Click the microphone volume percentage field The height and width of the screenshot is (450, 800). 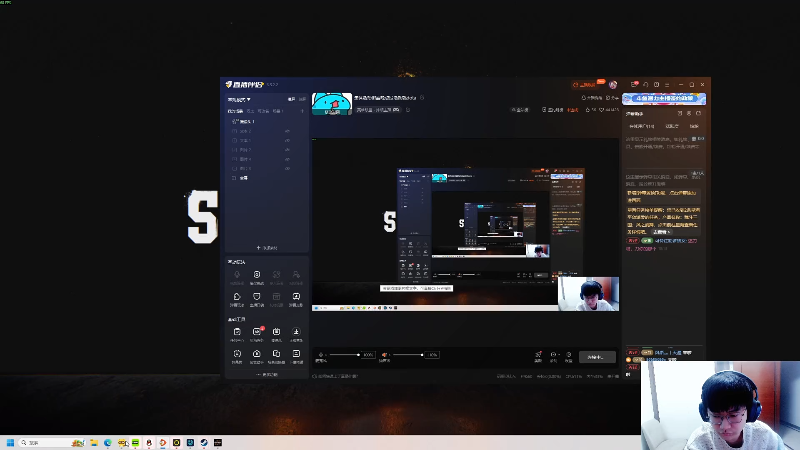368,355
